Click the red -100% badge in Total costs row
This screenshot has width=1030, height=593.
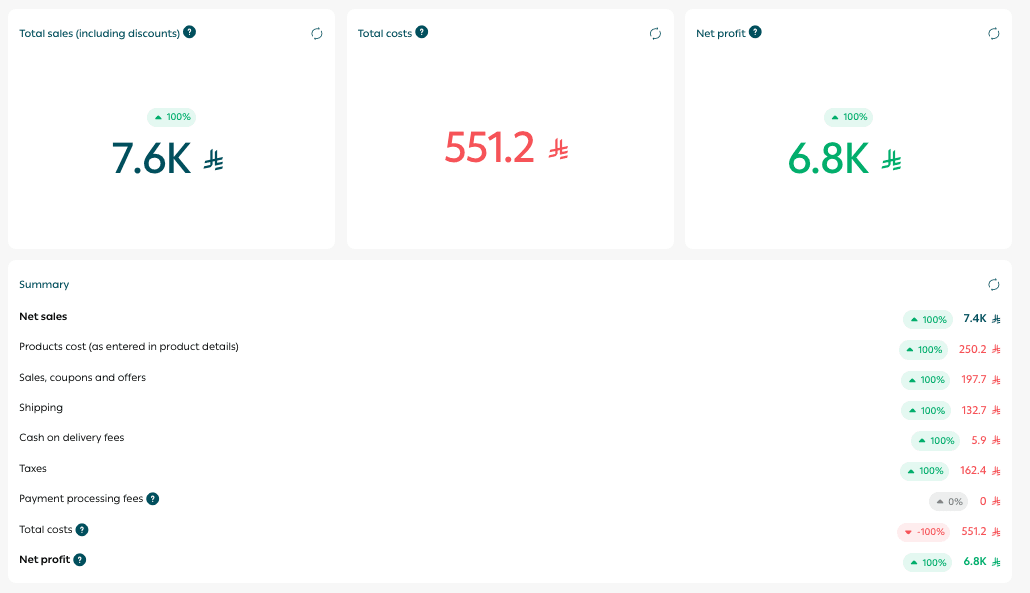(923, 532)
